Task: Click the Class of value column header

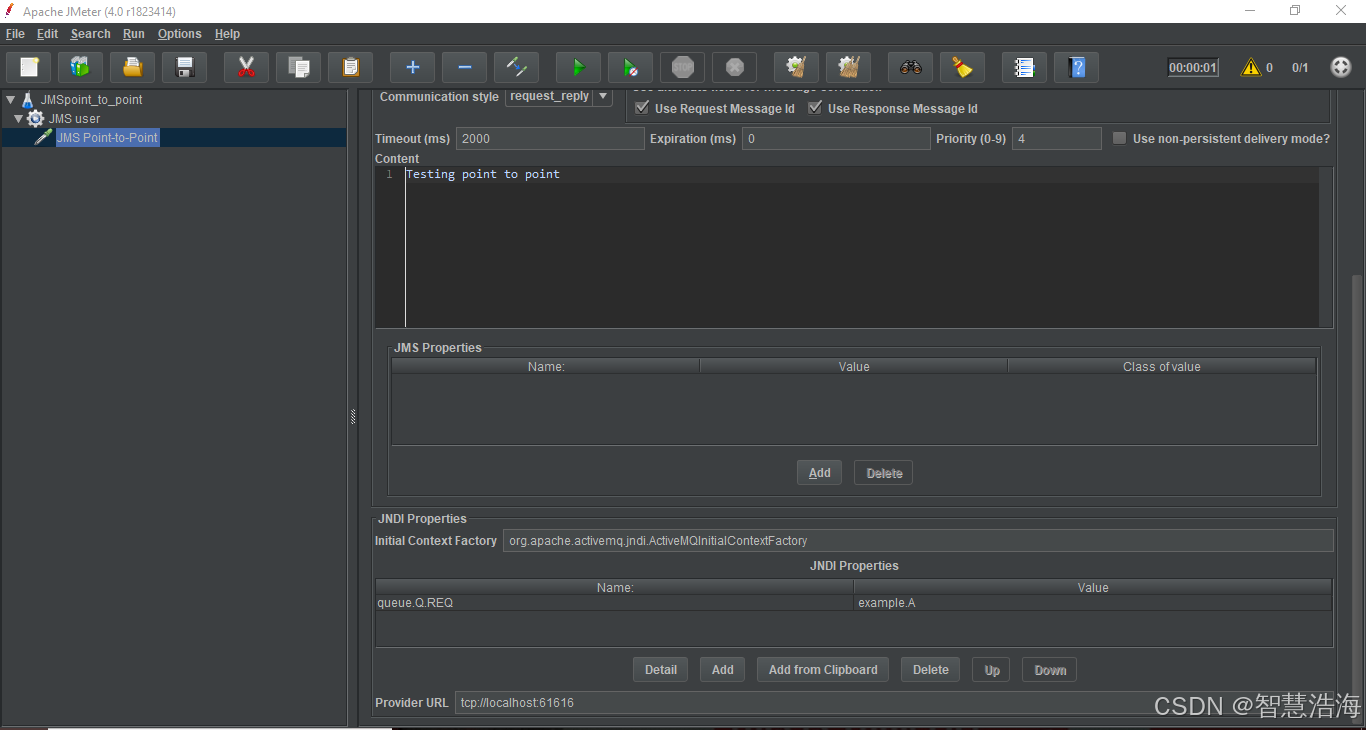Action: [1161, 367]
